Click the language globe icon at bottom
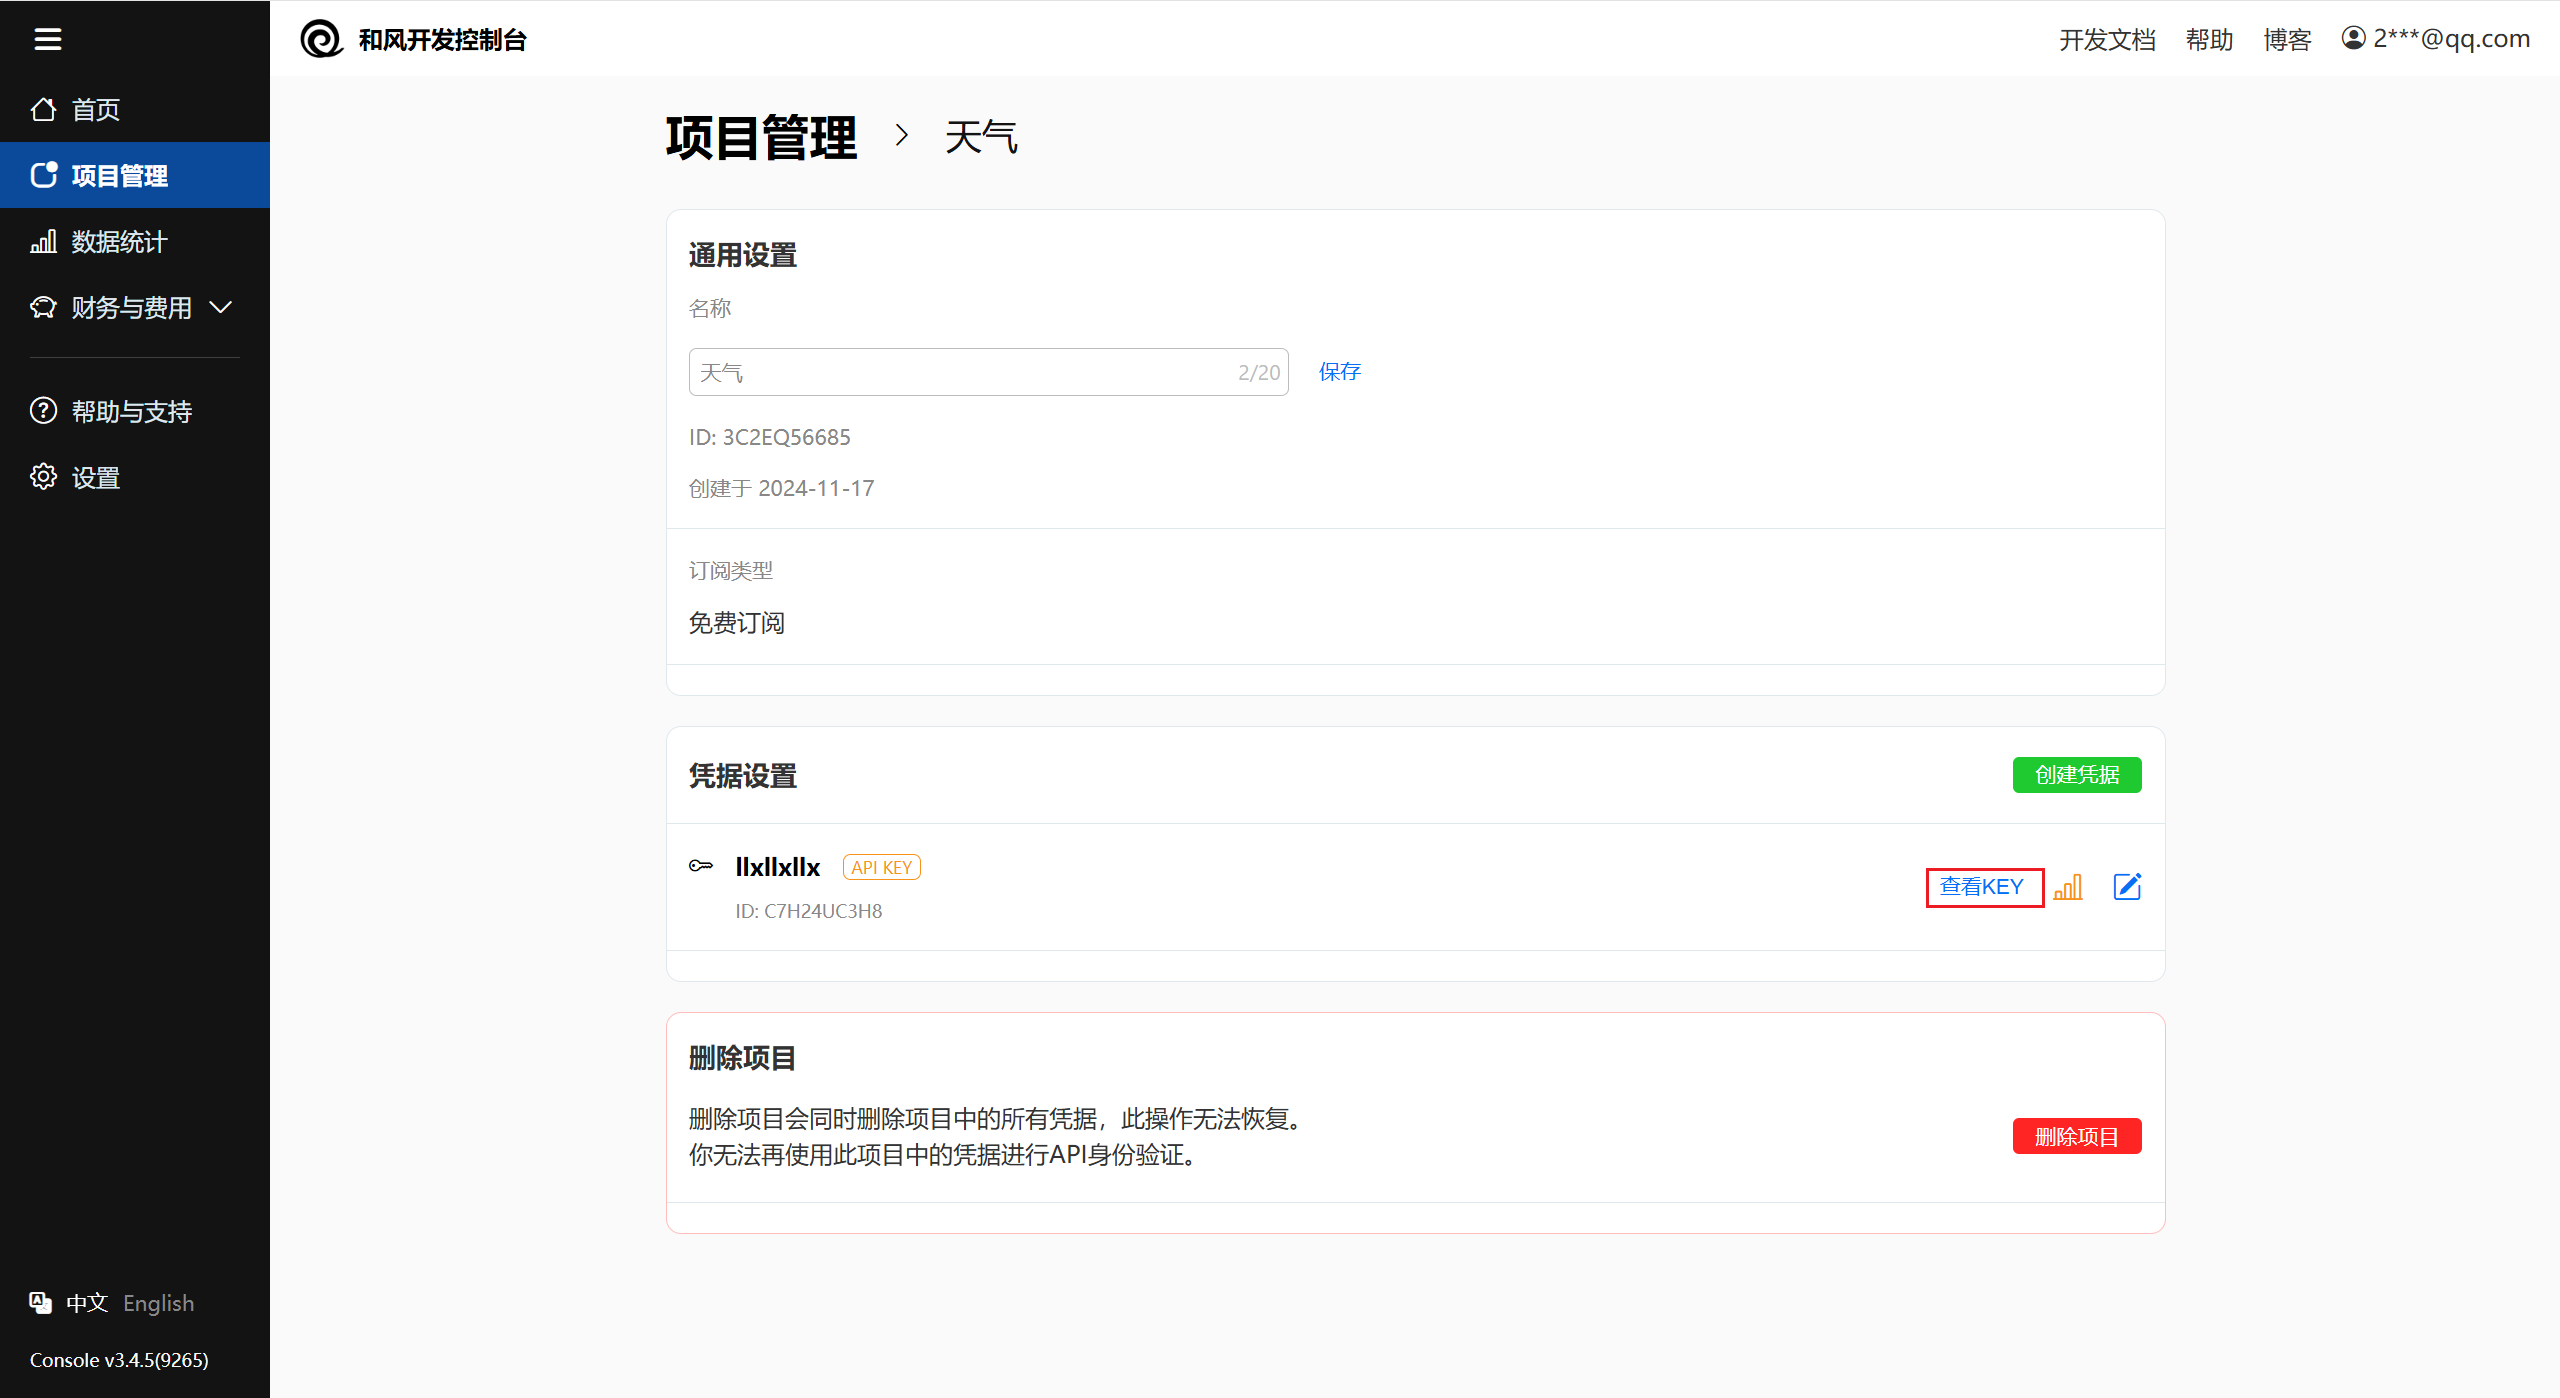The width and height of the screenshot is (2560, 1398). click(40, 1302)
